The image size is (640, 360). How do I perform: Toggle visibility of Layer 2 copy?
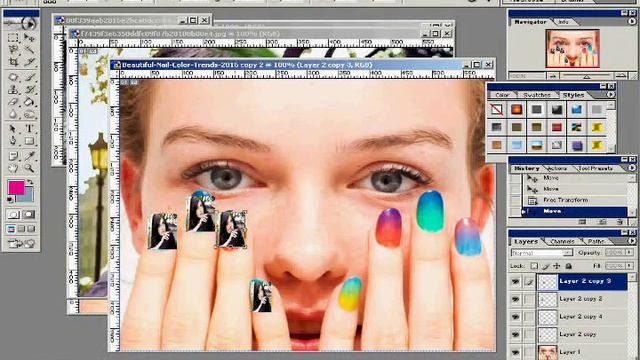[516, 334]
